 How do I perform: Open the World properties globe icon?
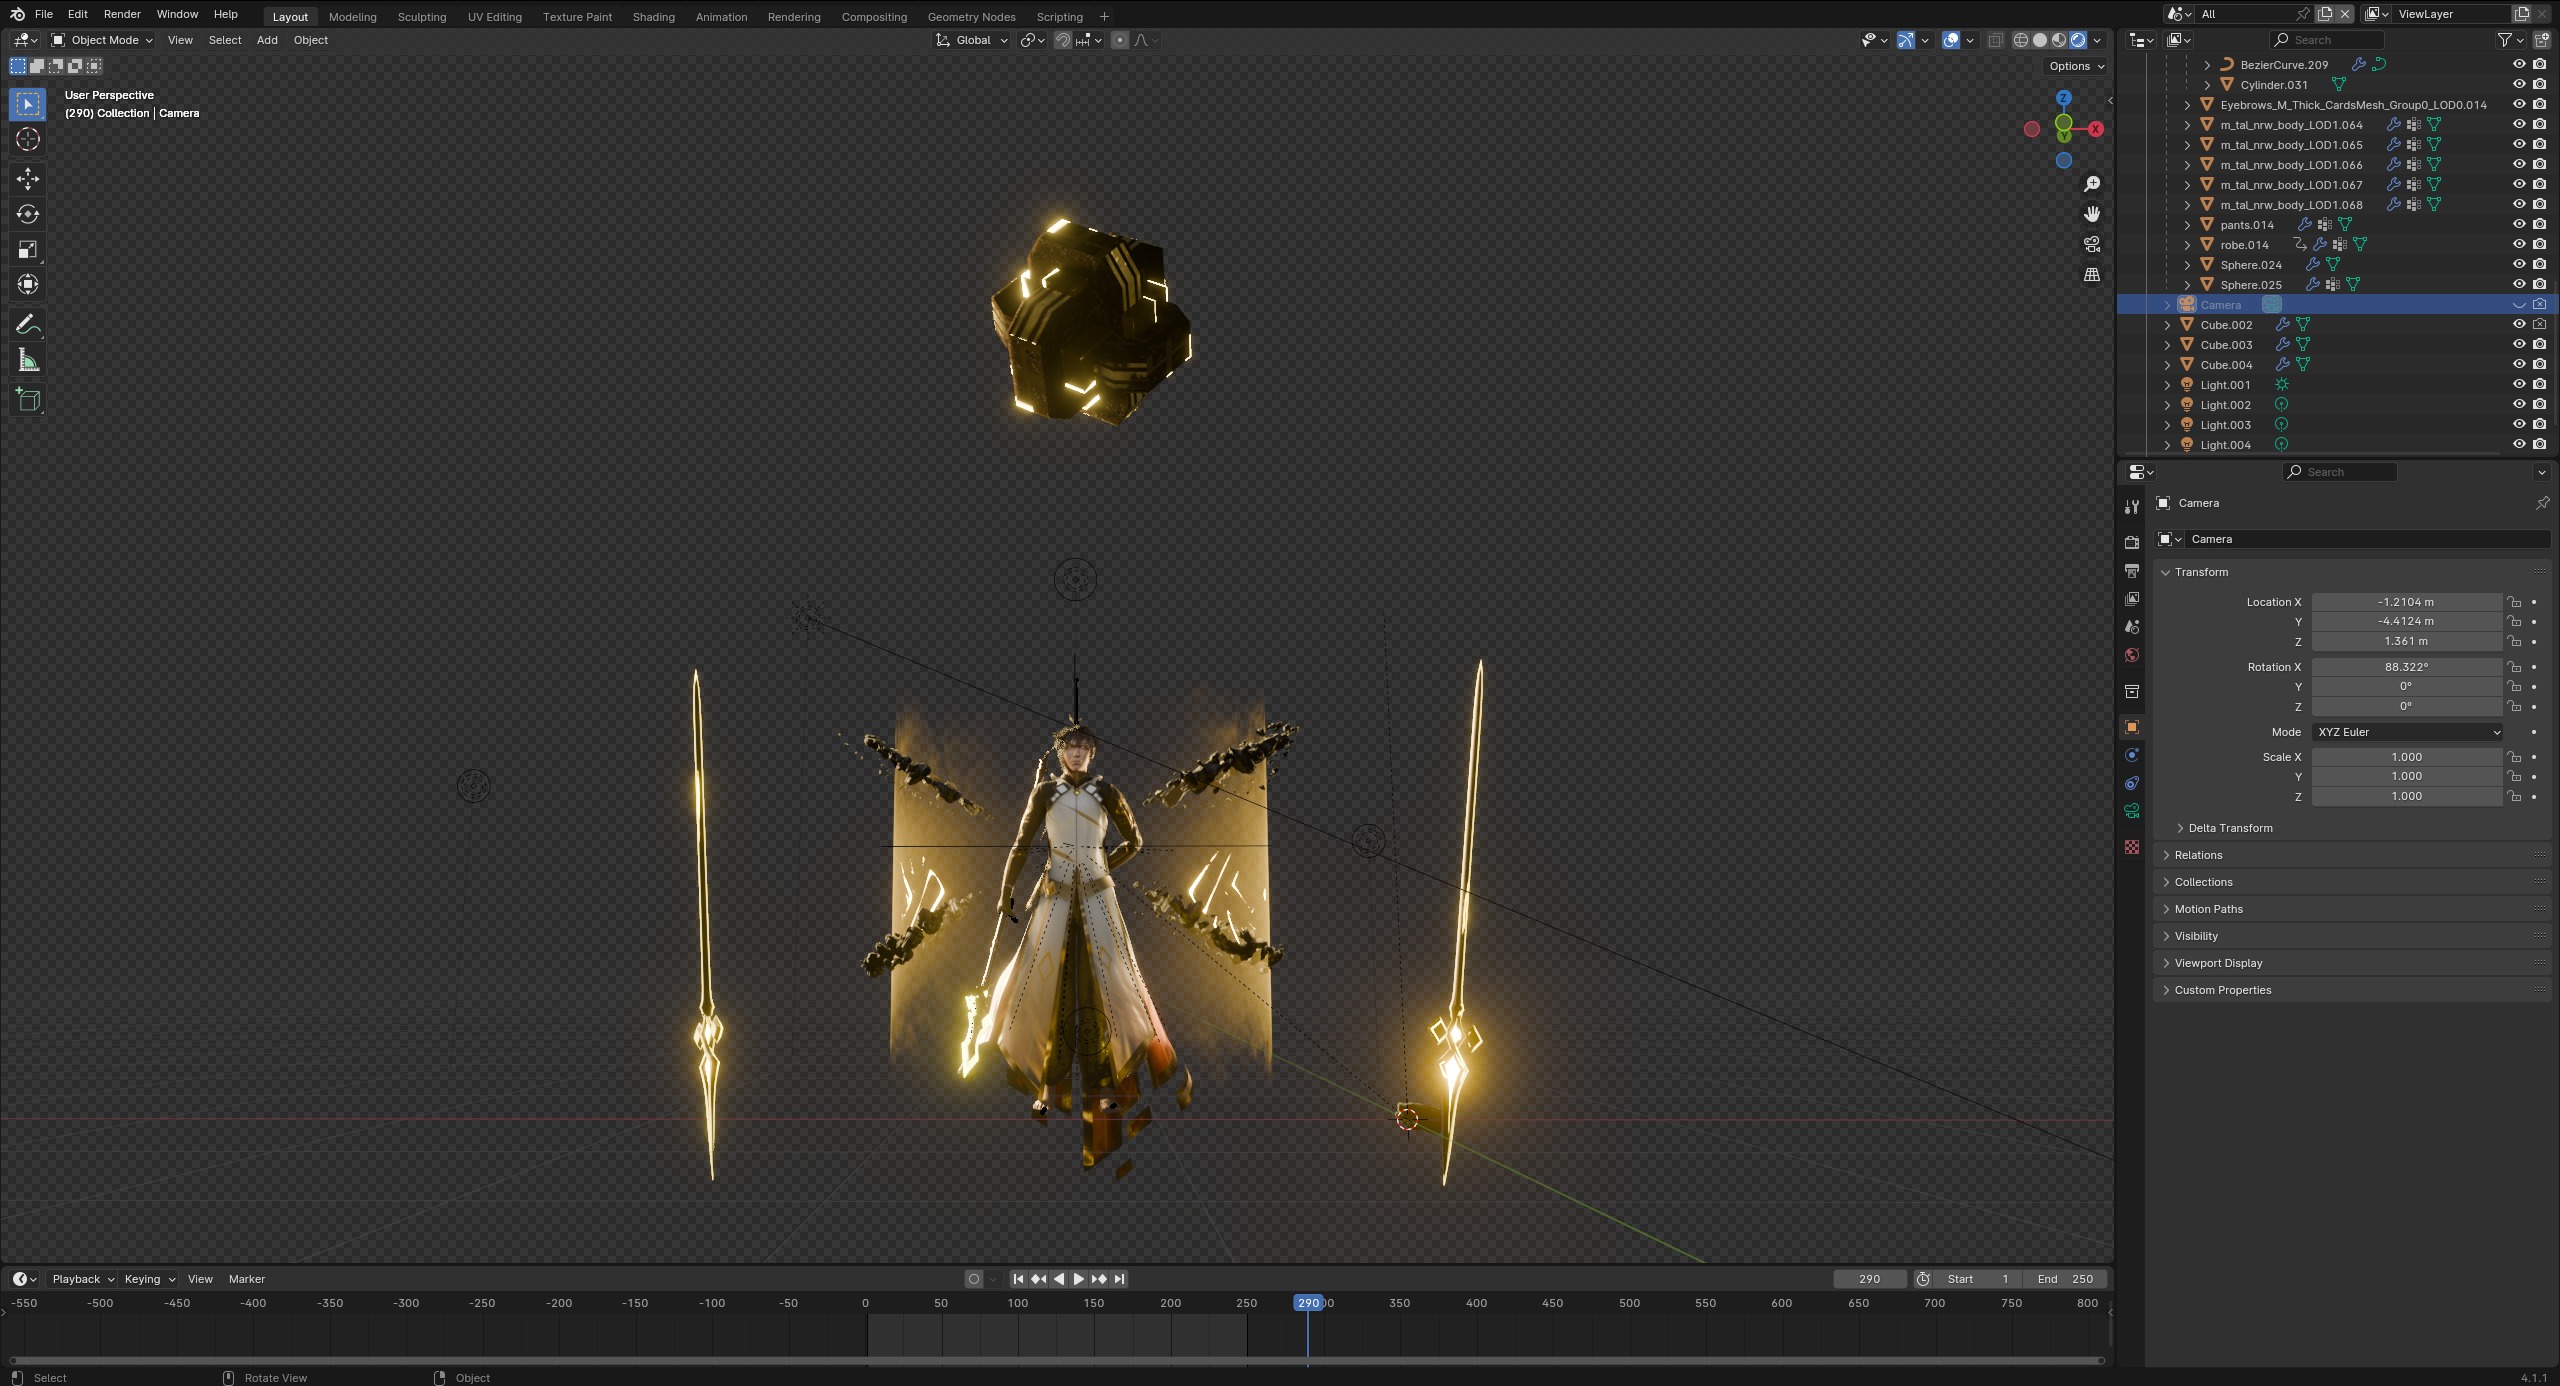[x=2132, y=655]
